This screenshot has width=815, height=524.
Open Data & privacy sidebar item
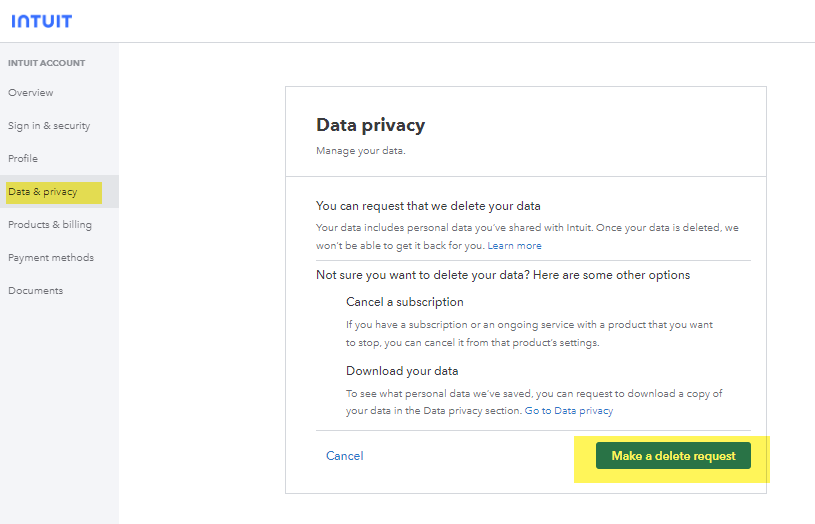pyautogui.click(x=43, y=192)
